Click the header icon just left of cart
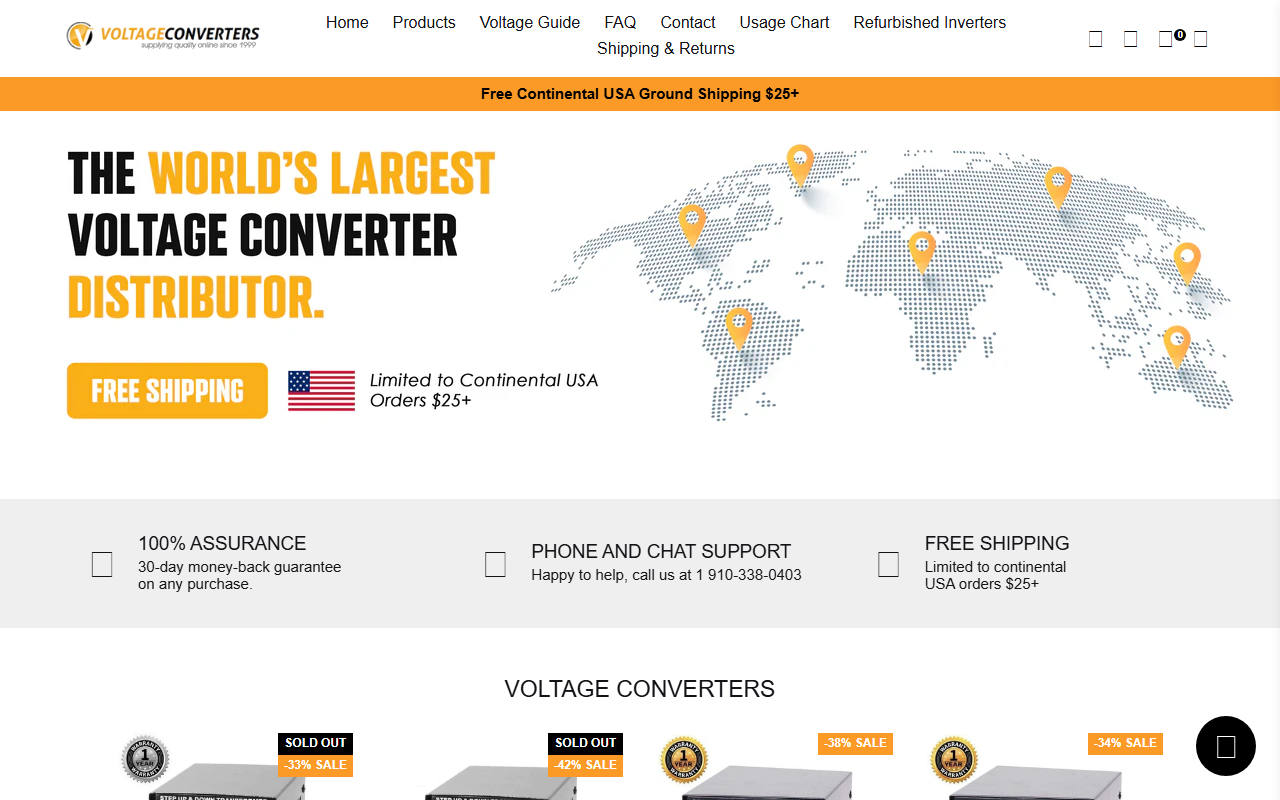Image resolution: width=1280 pixels, height=800 pixels. 1131,39
